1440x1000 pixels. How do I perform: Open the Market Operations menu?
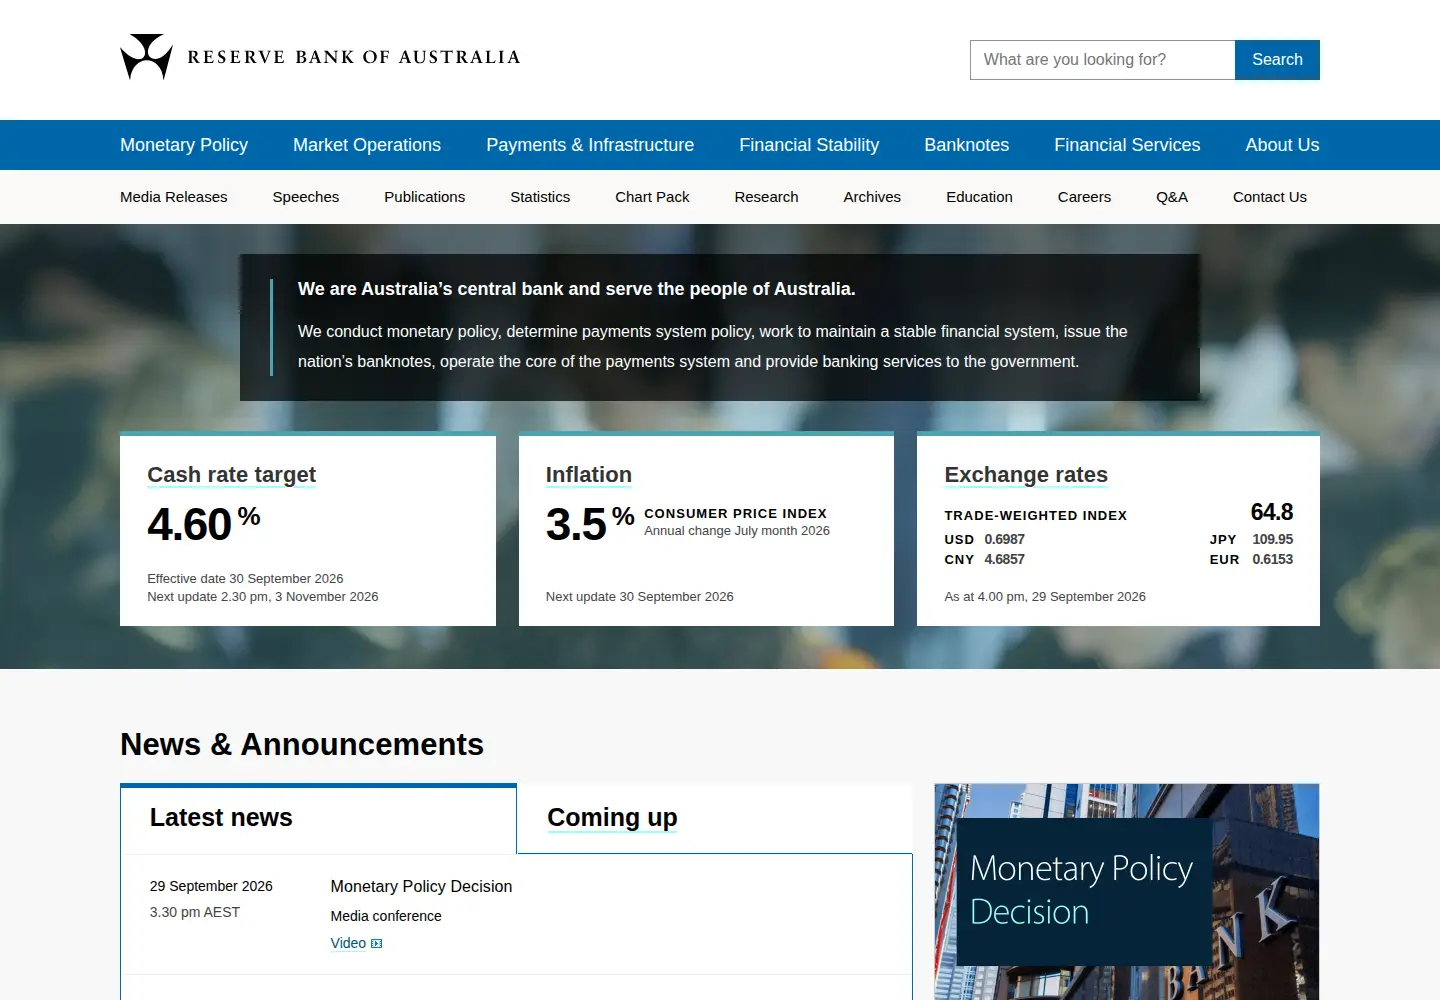367,145
